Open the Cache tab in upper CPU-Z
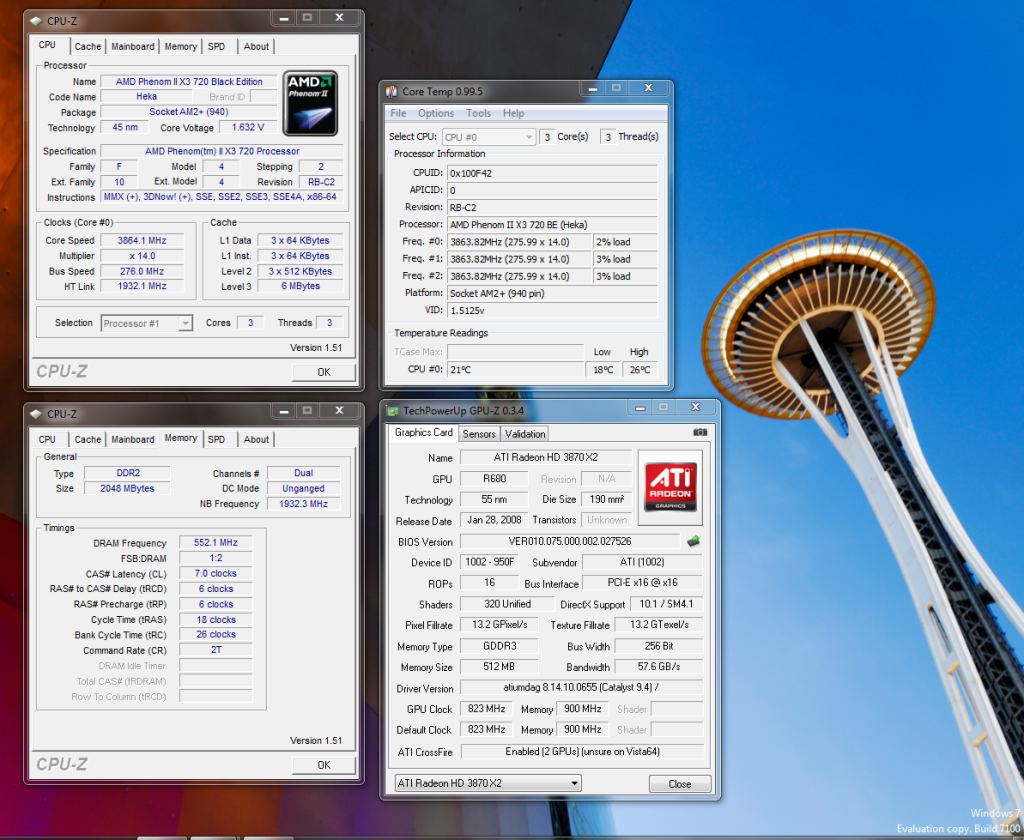Viewport: 1024px width, 840px height. tap(88, 46)
